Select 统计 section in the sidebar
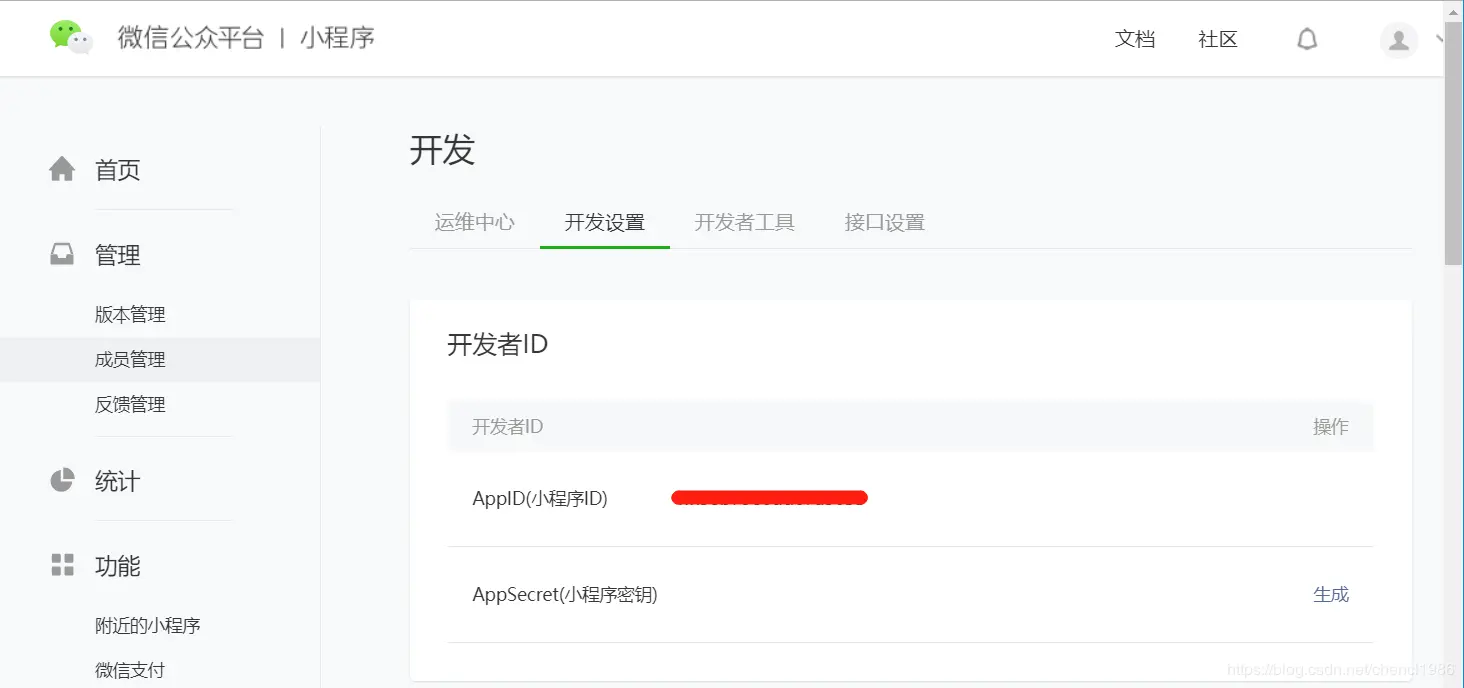This screenshot has width=1464, height=688. tap(117, 481)
